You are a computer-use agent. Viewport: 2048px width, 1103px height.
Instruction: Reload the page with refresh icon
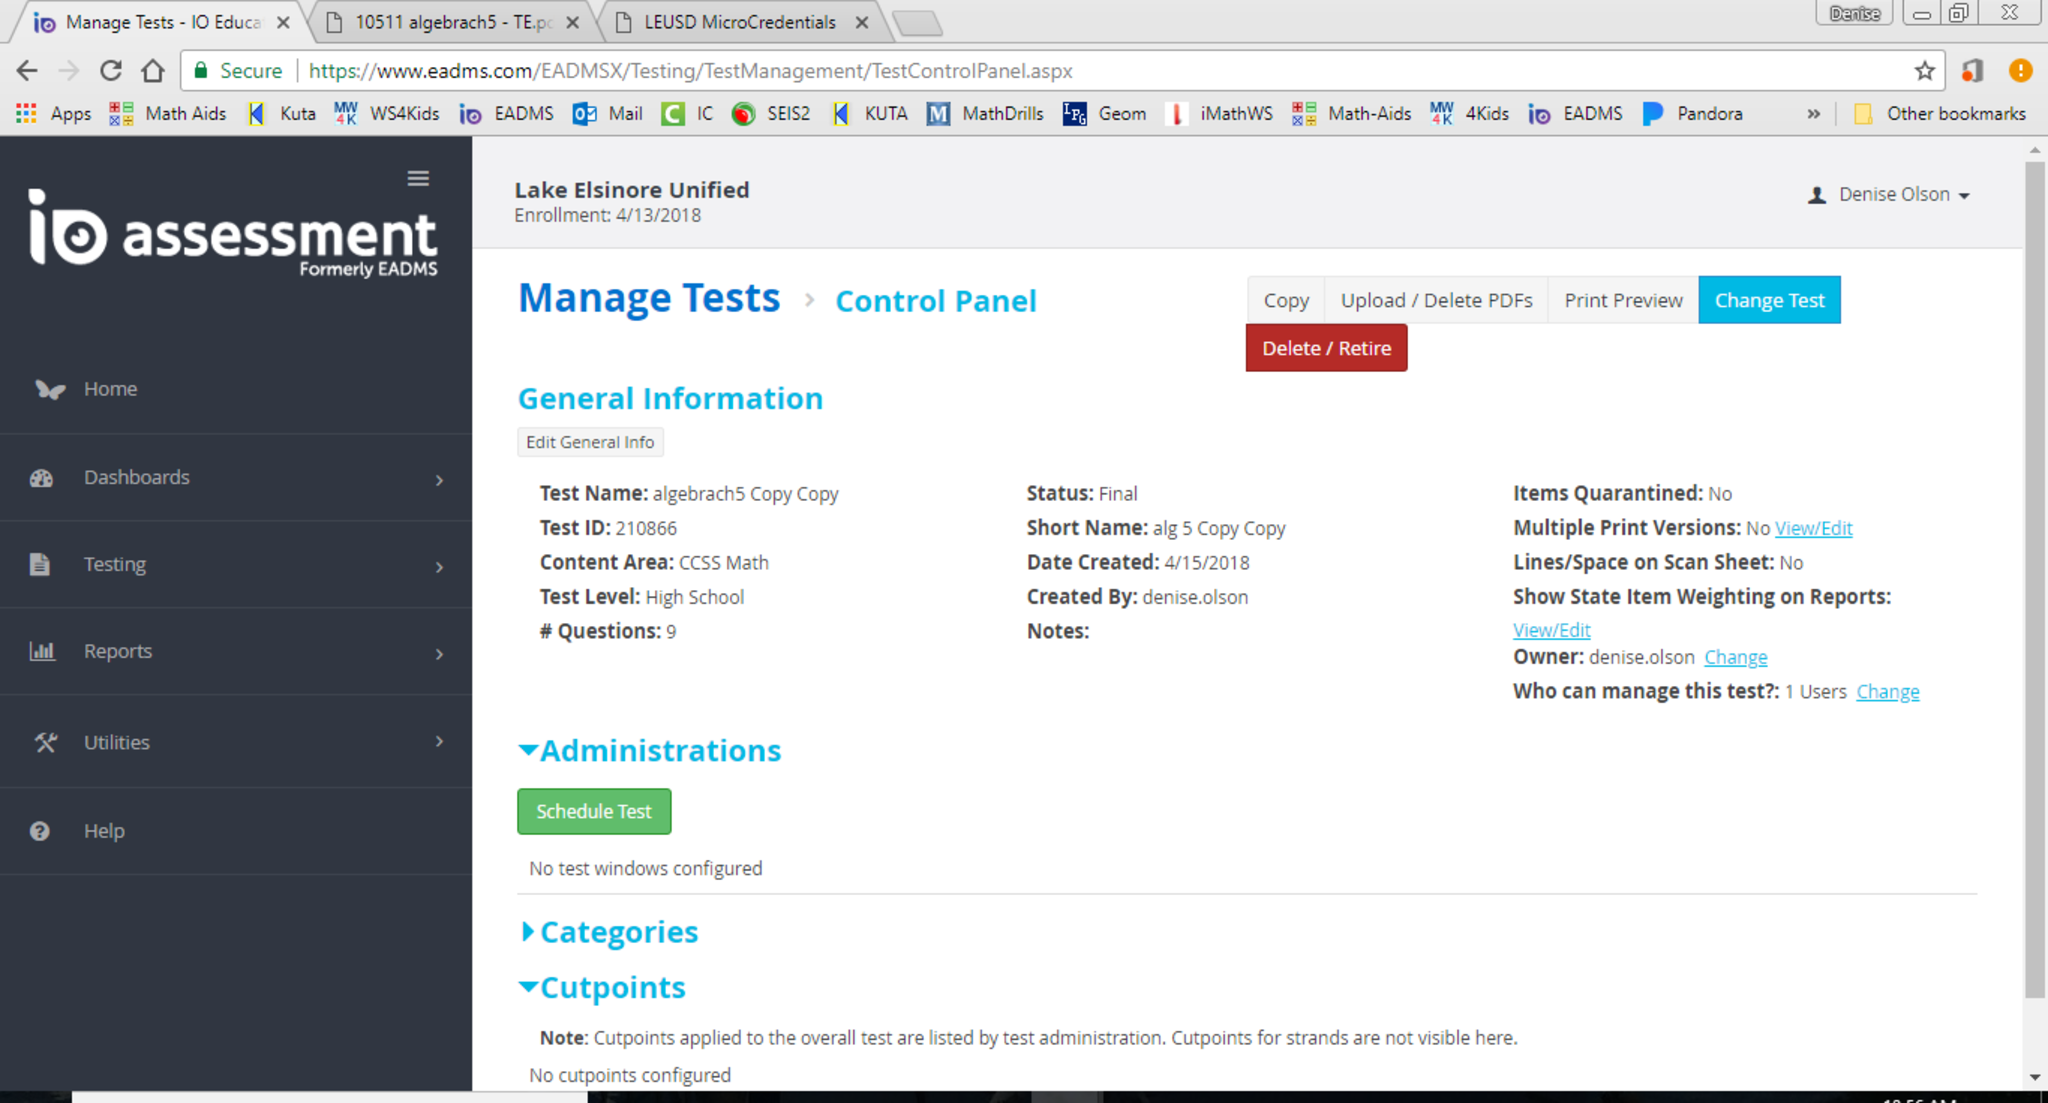(111, 71)
